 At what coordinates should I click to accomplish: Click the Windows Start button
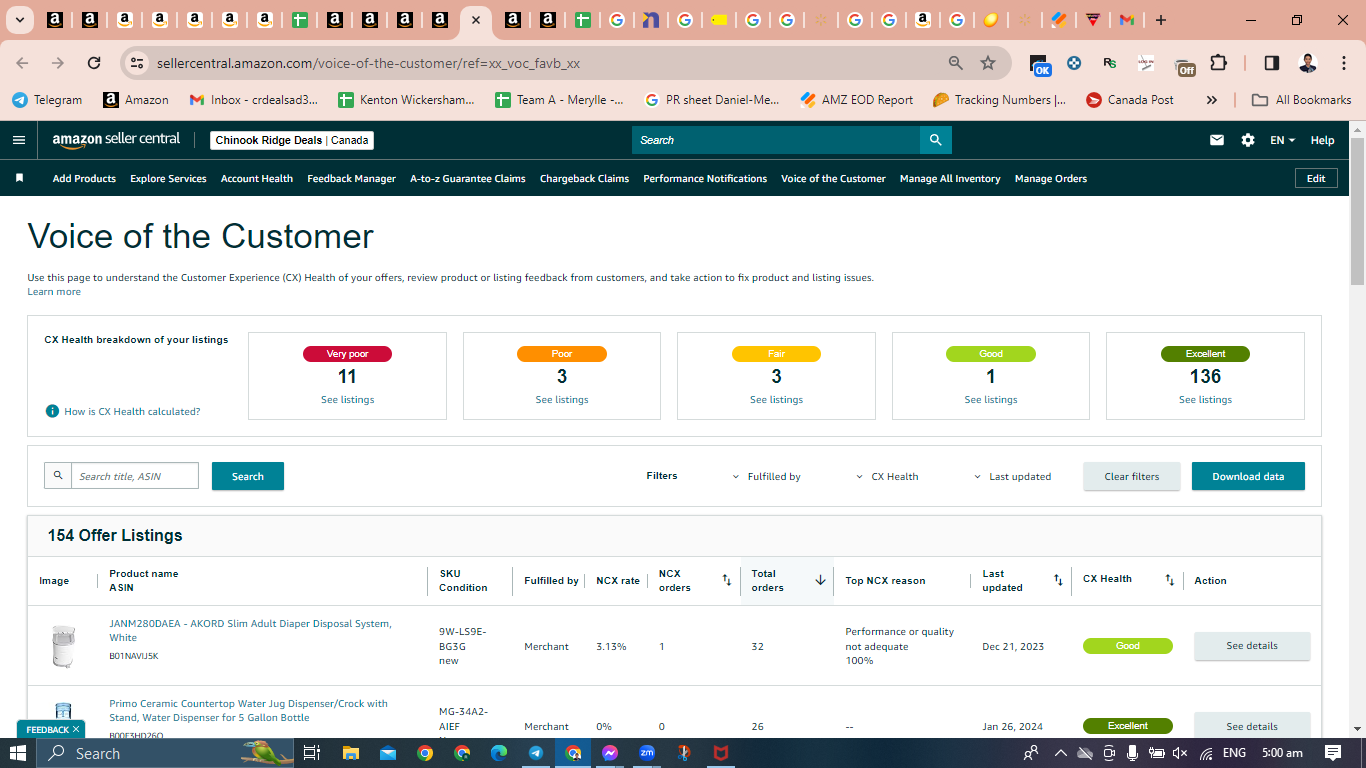pyautogui.click(x=18, y=753)
